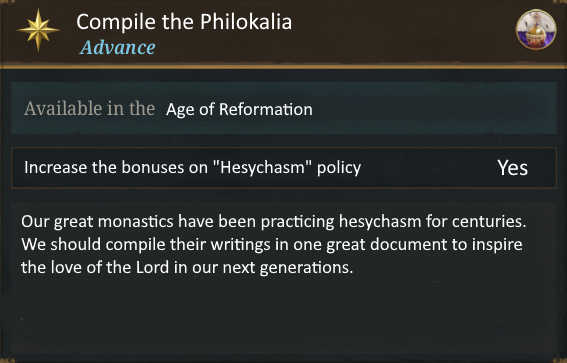The width and height of the screenshot is (567, 363).
Task: Click the "Available in the" label
Action: click(89, 108)
